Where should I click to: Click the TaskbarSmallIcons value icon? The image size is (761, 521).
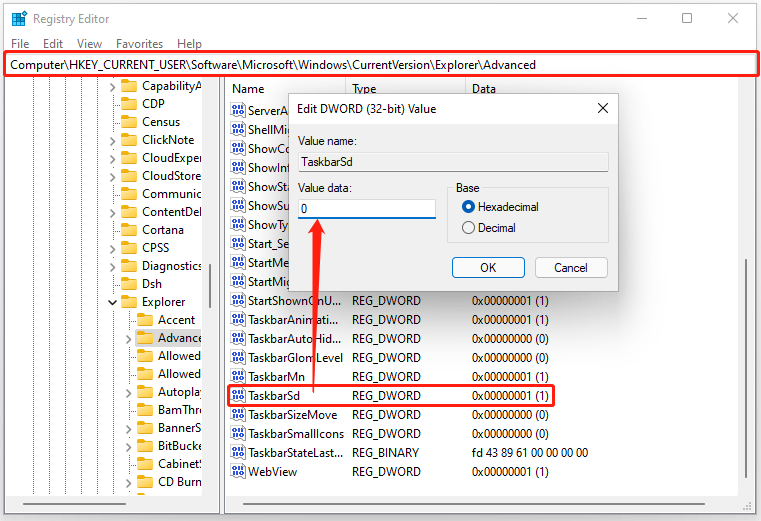[x=238, y=434]
